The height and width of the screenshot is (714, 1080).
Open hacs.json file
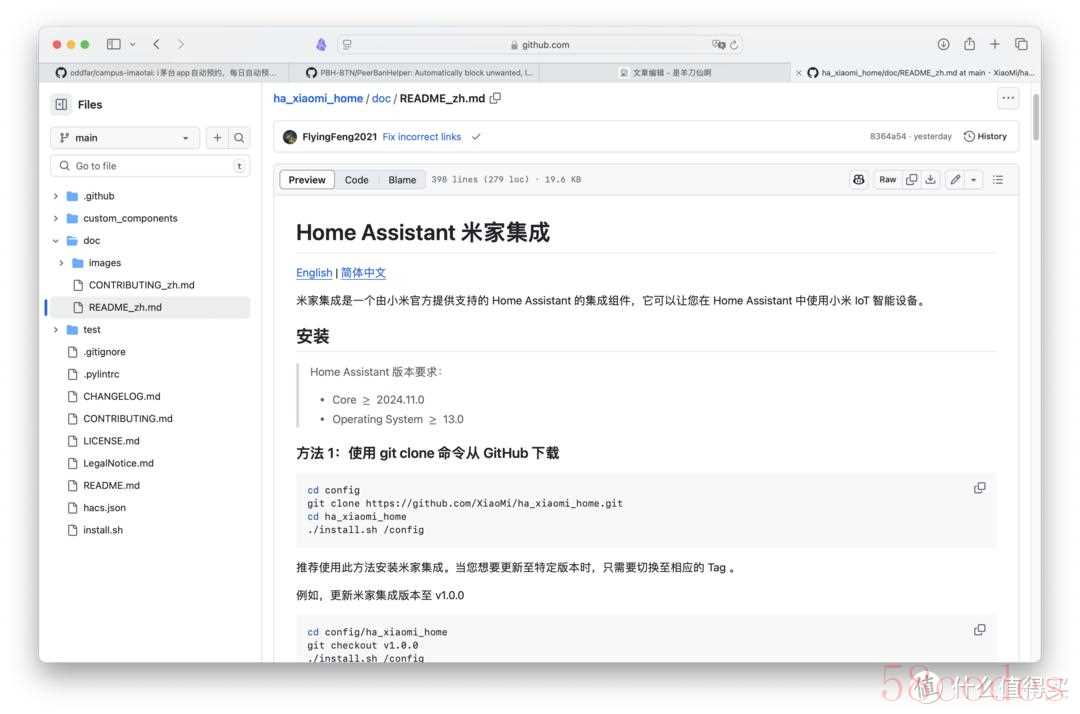104,507
